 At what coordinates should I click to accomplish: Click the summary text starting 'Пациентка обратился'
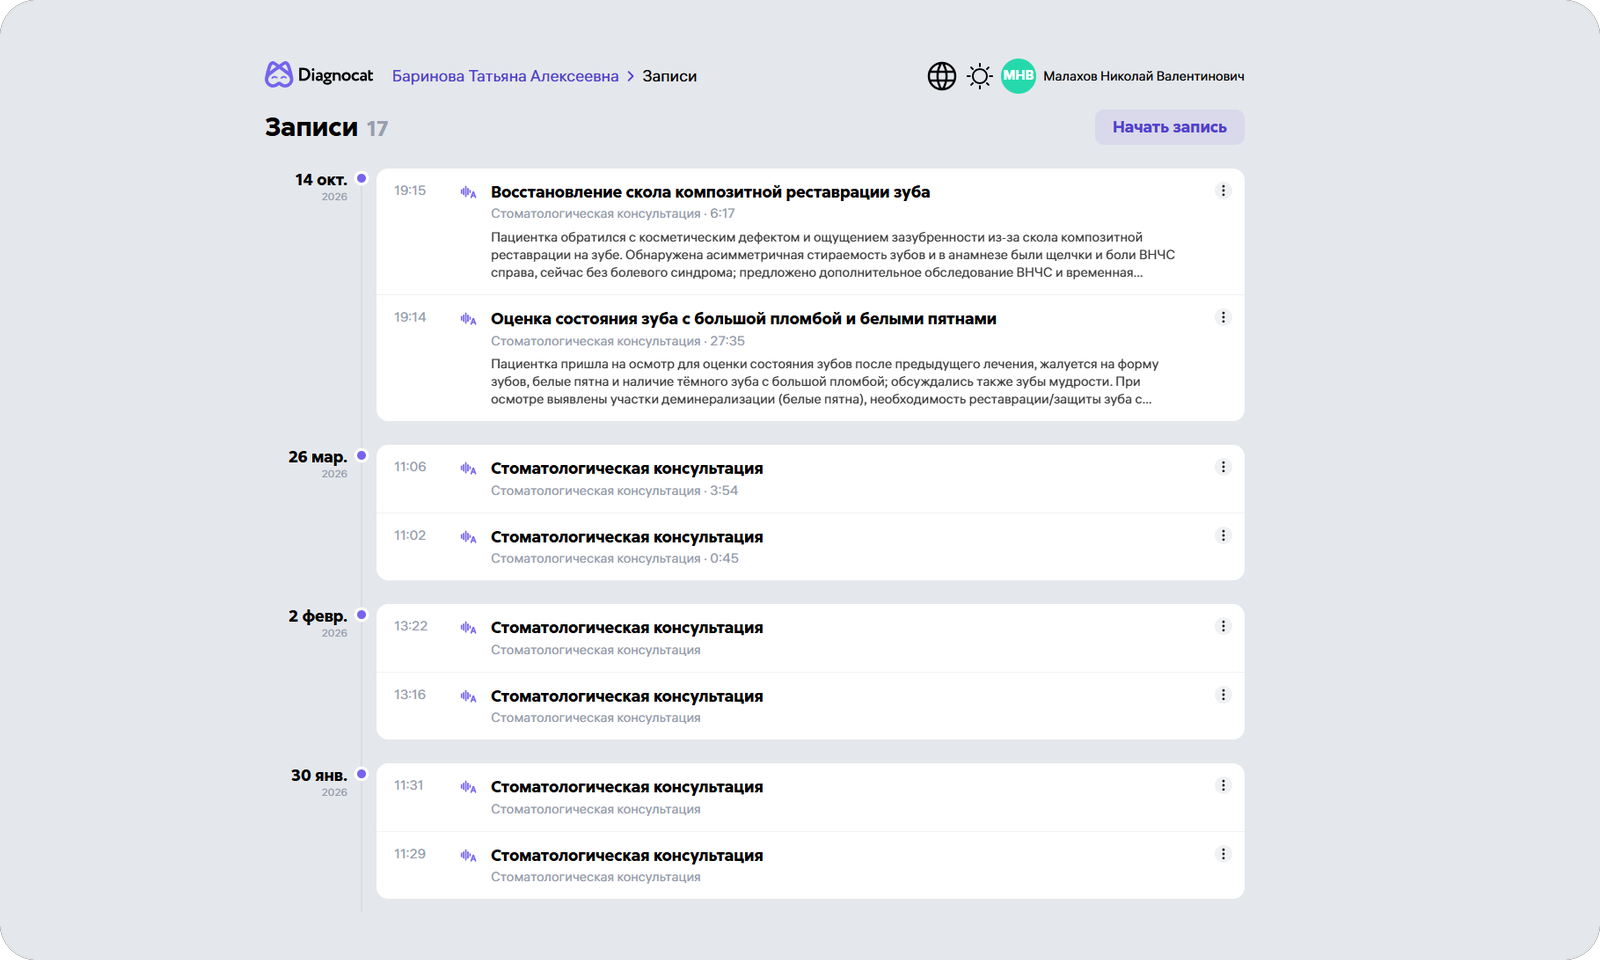pyautogui.click(x=833, y=255)
